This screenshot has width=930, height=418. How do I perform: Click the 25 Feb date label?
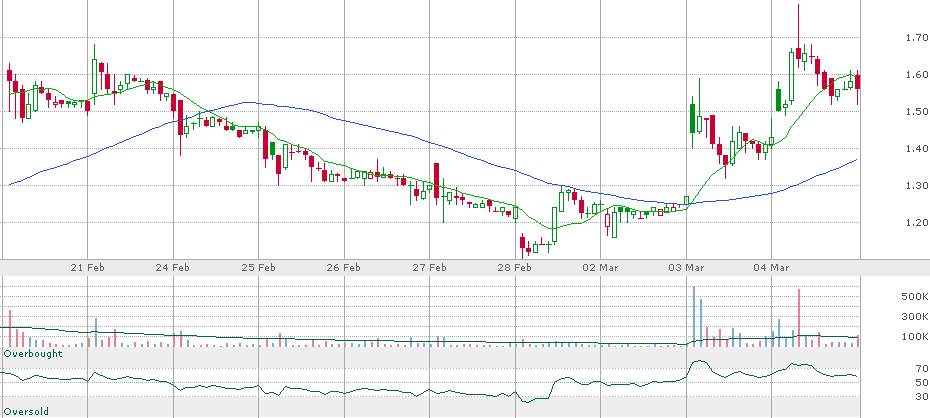[259, 267]
